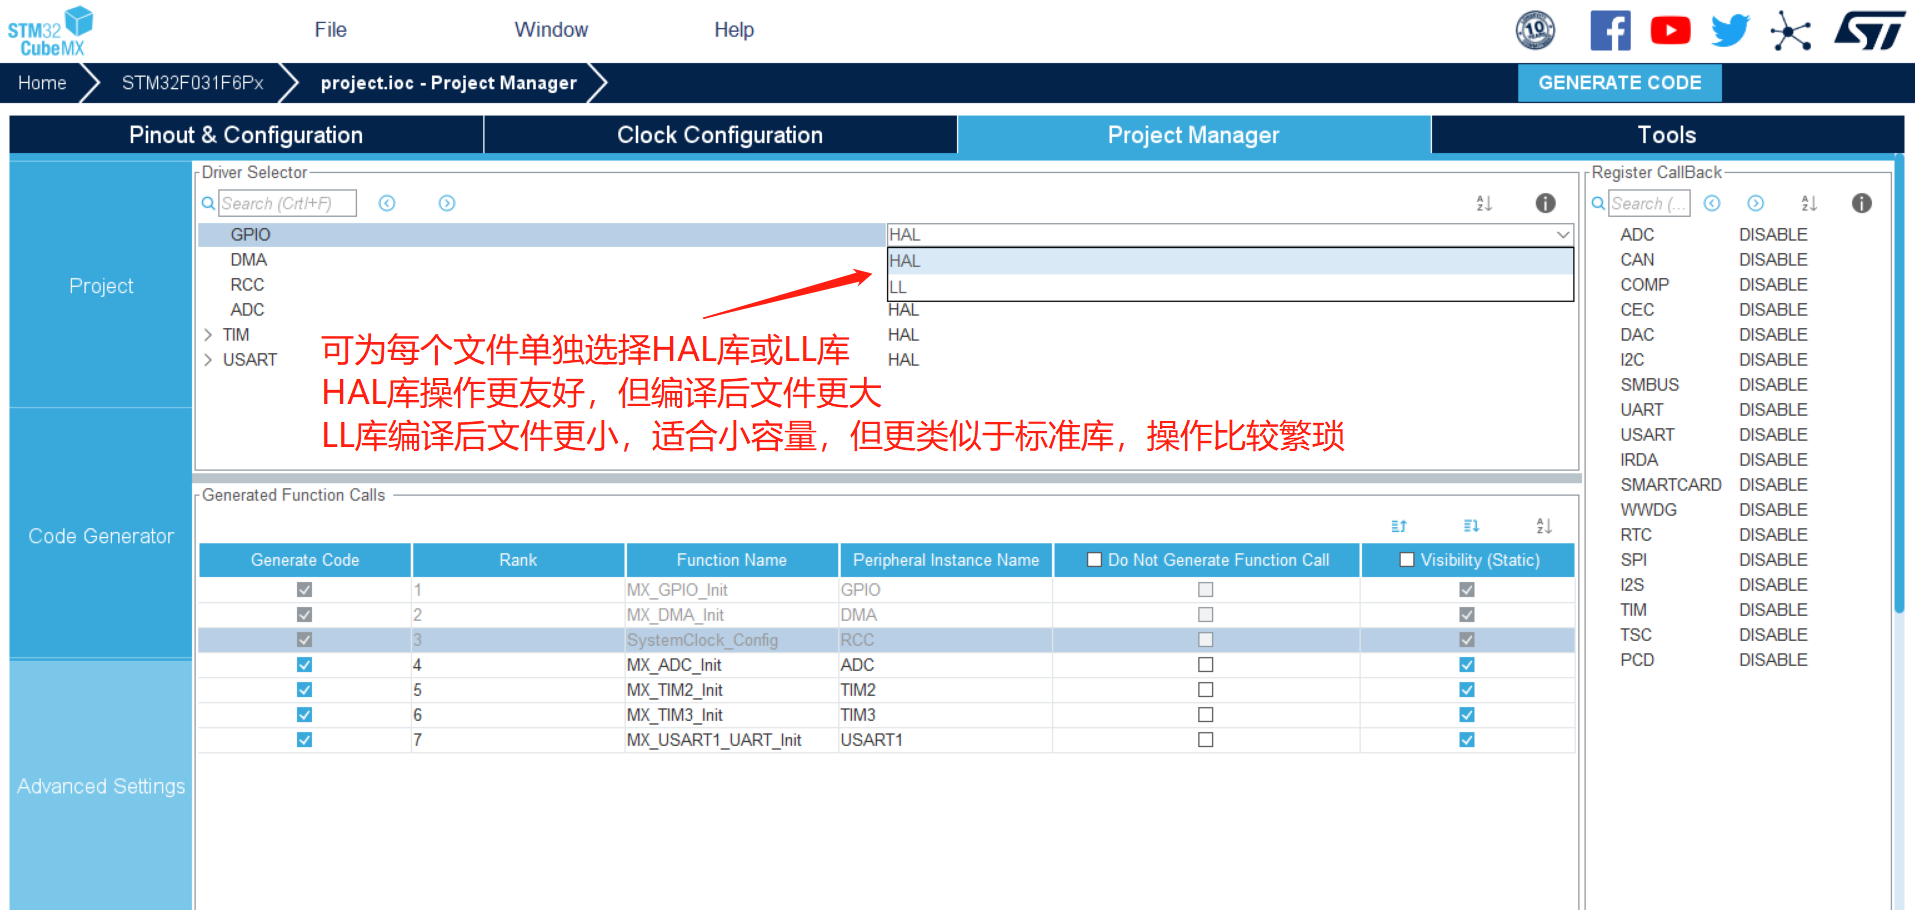
Task: Toggle Generate Code for MX_ADC_Init
Action: point(304,665)
